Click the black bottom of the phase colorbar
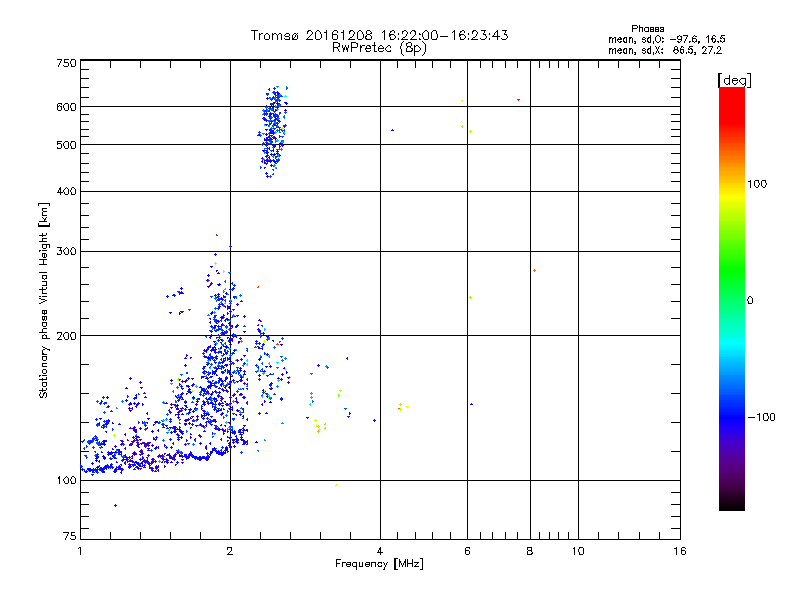The width and height of the screenshot is (800, 600). coord(732,503)
